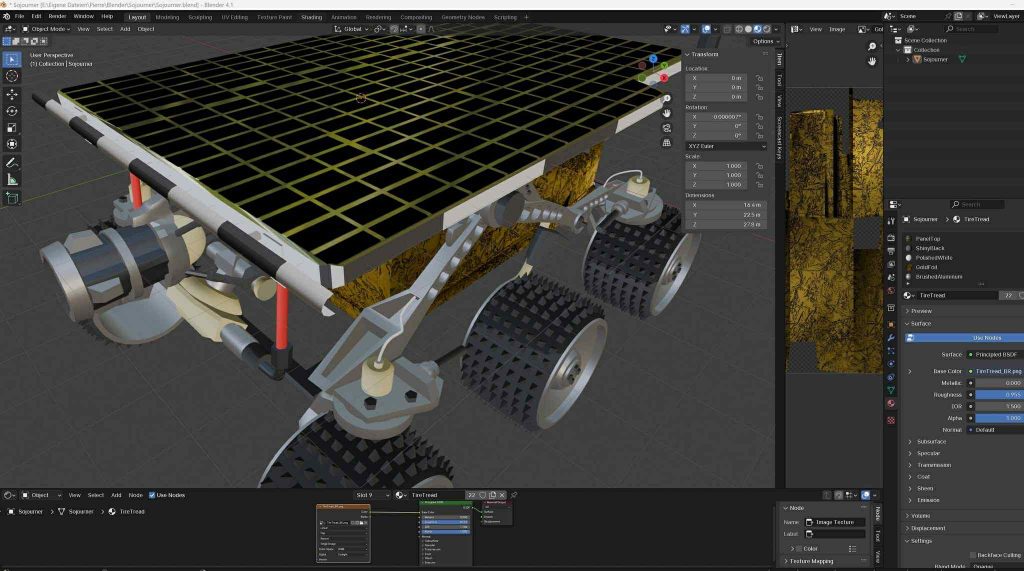Select the Cursor tool in the toolbar

12,76
